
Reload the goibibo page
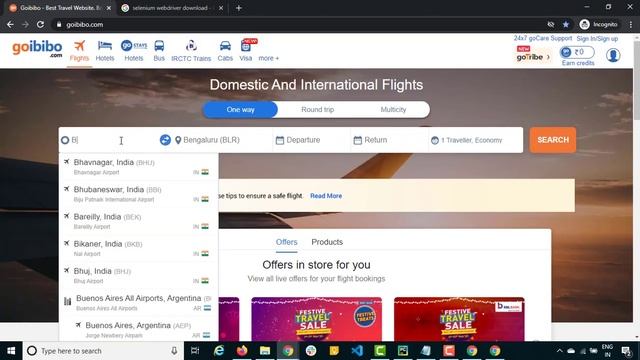tap(40, 24)
